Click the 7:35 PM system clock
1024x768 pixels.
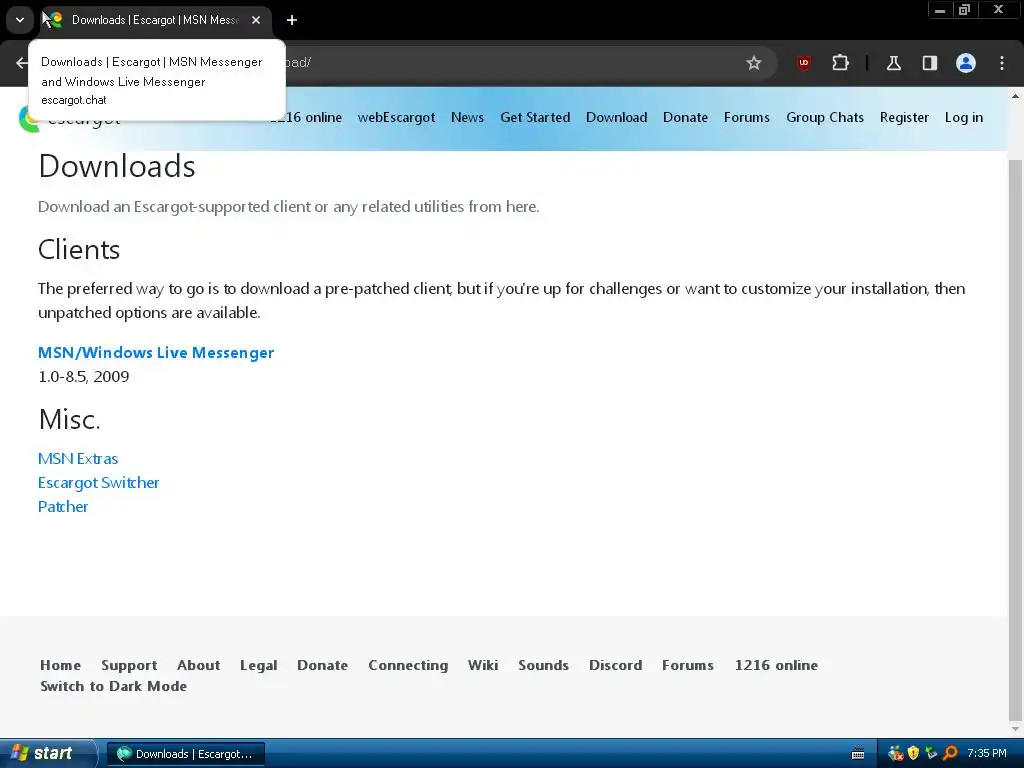click(987, 754)
